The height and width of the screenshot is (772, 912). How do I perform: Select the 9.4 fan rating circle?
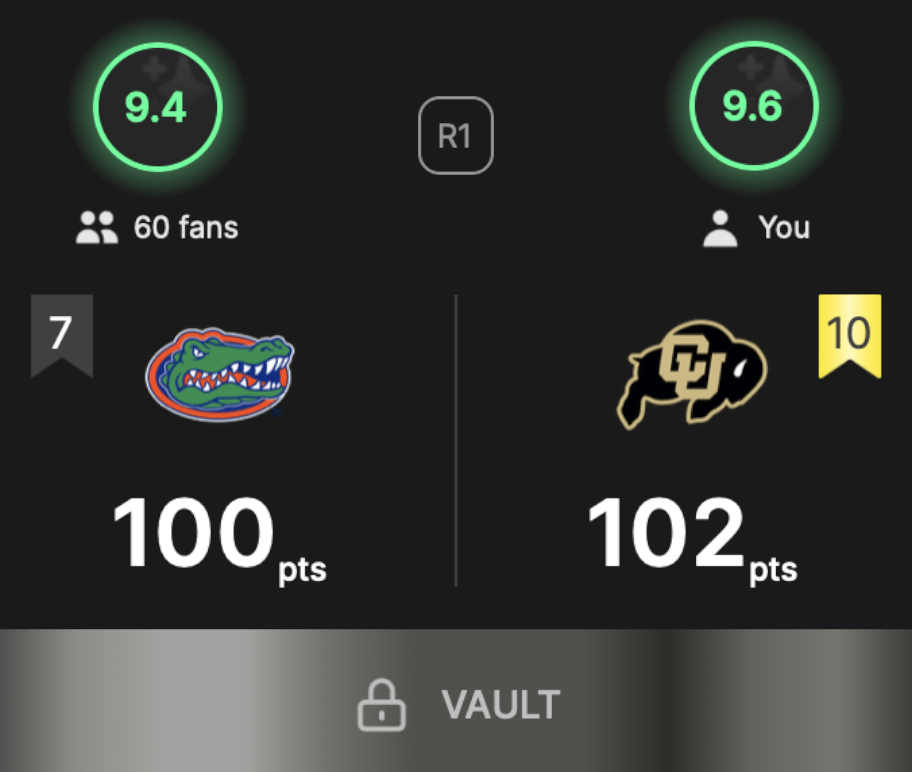coord(158,107)
